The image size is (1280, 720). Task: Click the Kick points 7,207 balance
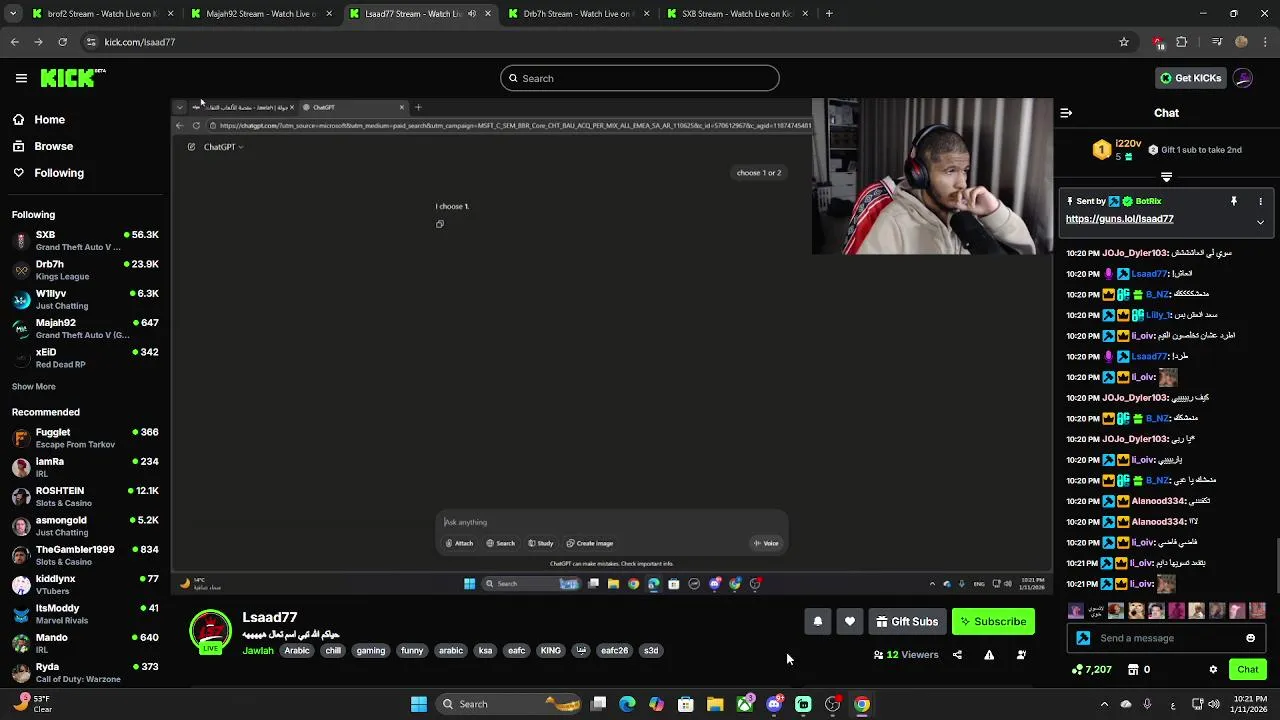click(1091, 669)
